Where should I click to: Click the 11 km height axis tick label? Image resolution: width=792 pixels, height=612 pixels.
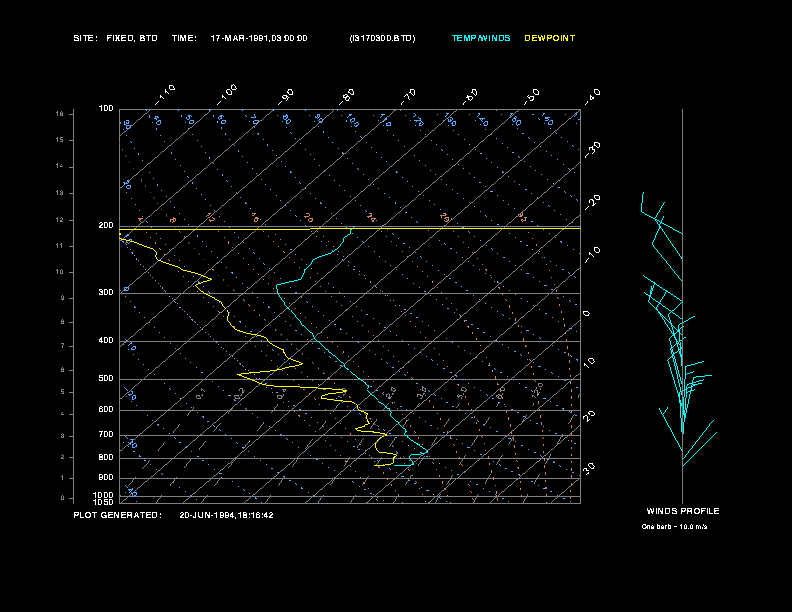click(x=60, y=246)
